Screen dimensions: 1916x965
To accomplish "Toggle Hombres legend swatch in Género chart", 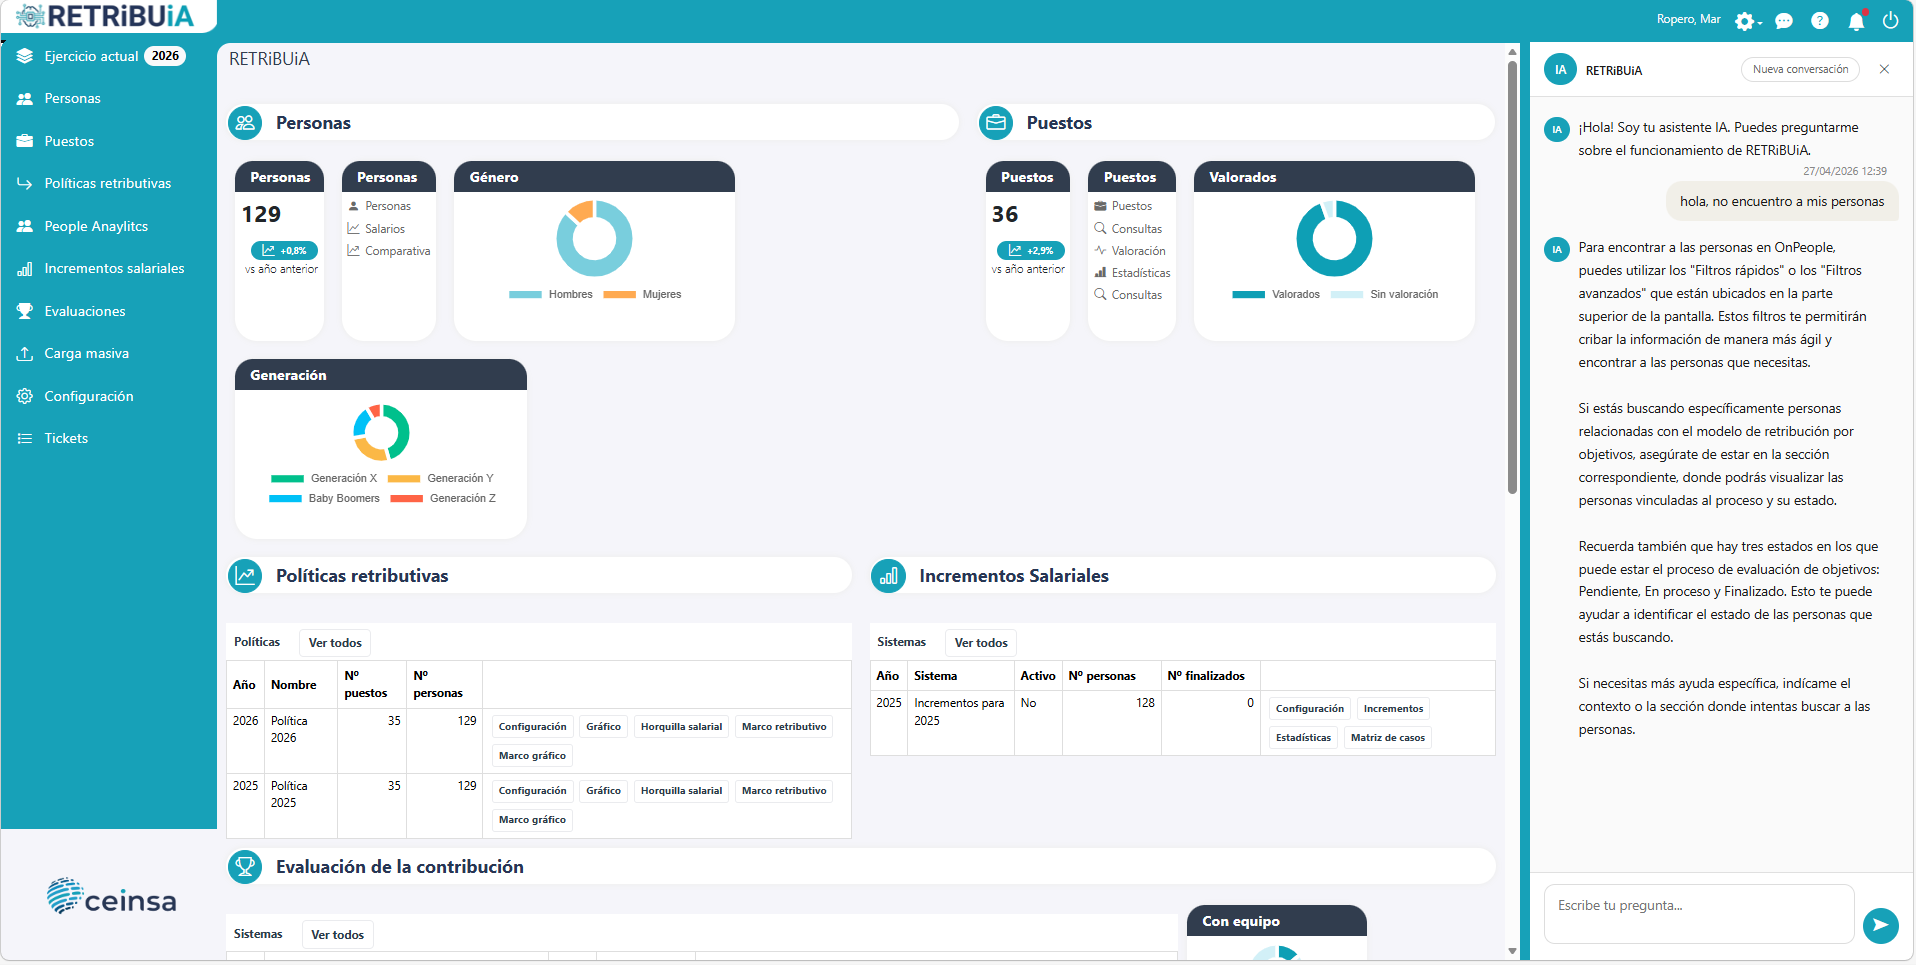I will coord(525,295).
